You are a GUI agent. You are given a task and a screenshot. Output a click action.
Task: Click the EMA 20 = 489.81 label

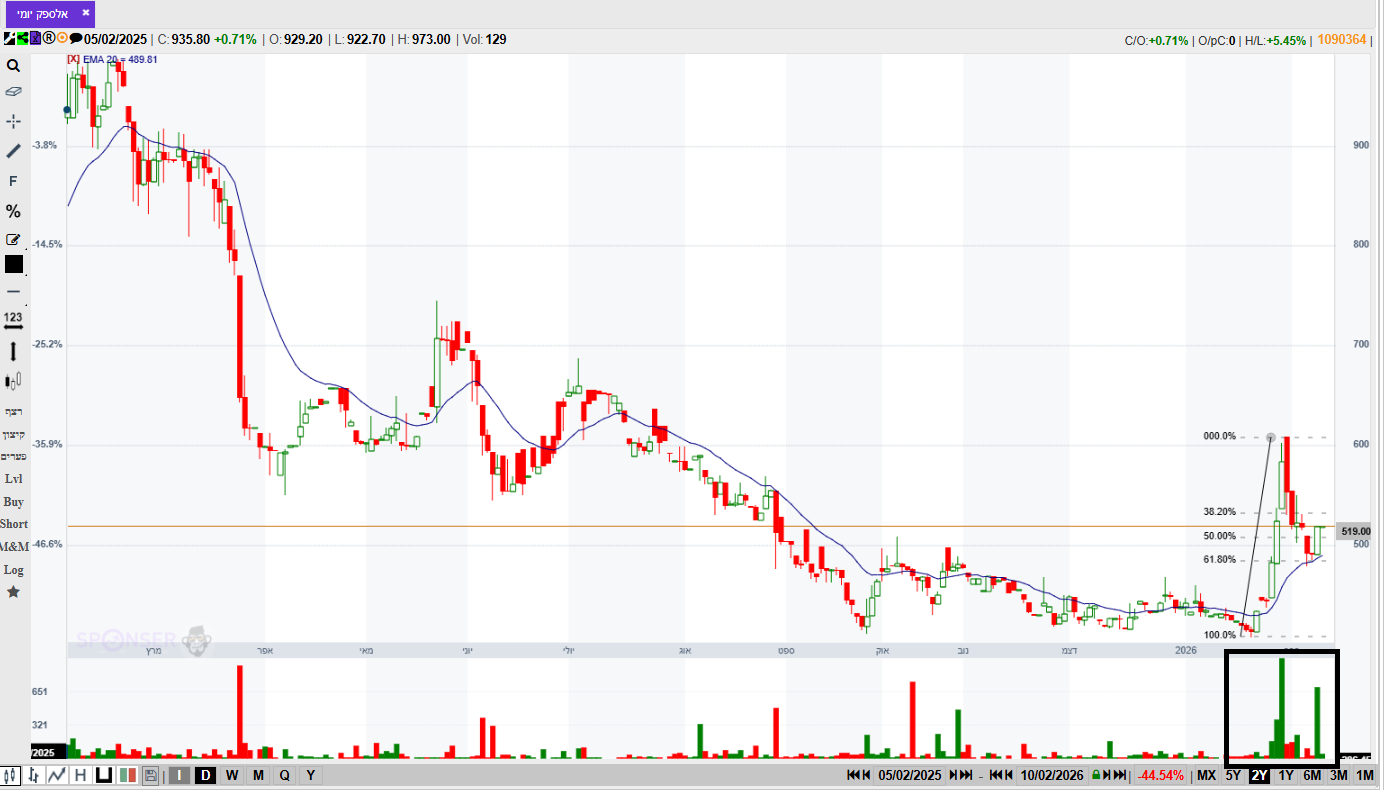click(x=121, y=59)
